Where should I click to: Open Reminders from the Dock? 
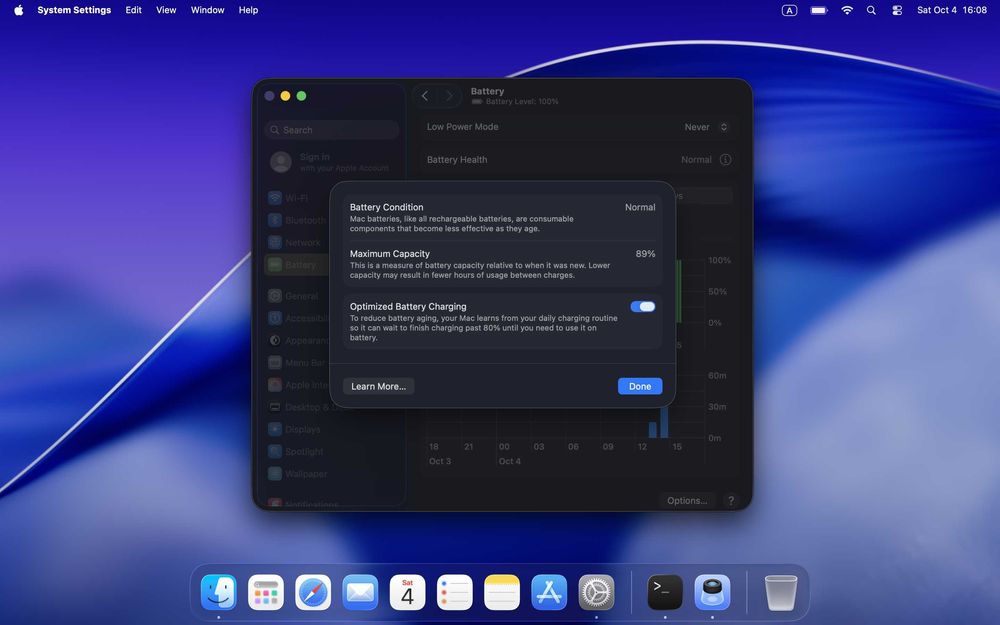click(x=455, y=592)
